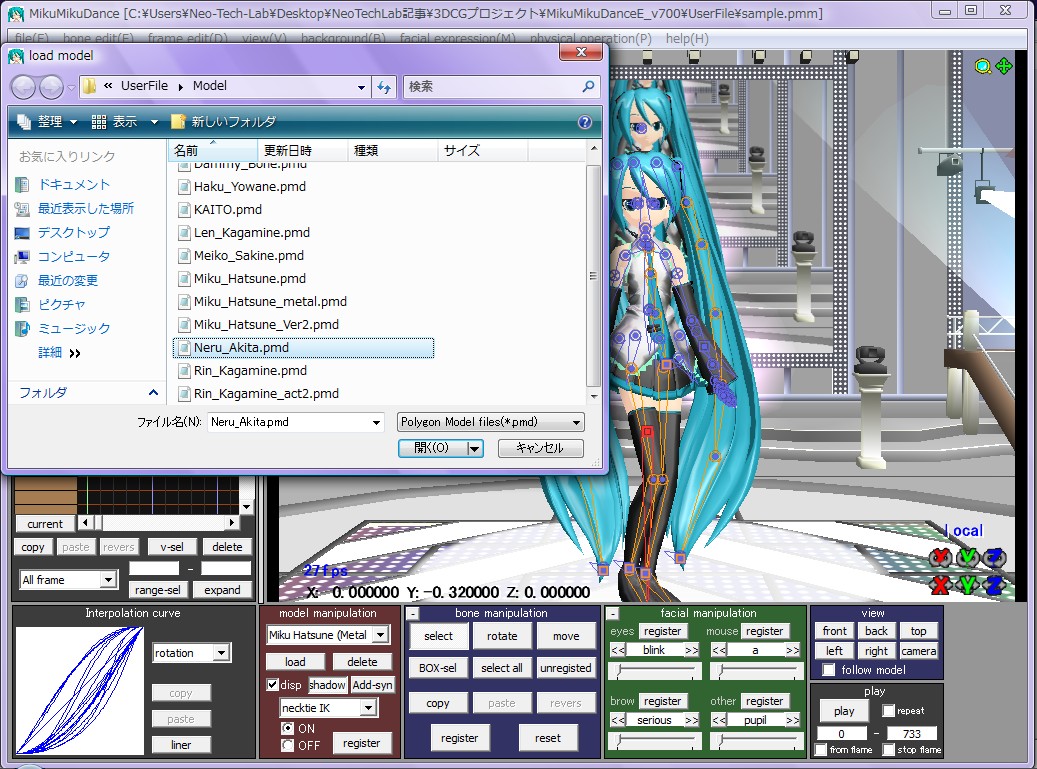This screenshot has height=769, width=1037.
Task: Click the upper red X rotation axis icon
Action: (x=940, y=557)
